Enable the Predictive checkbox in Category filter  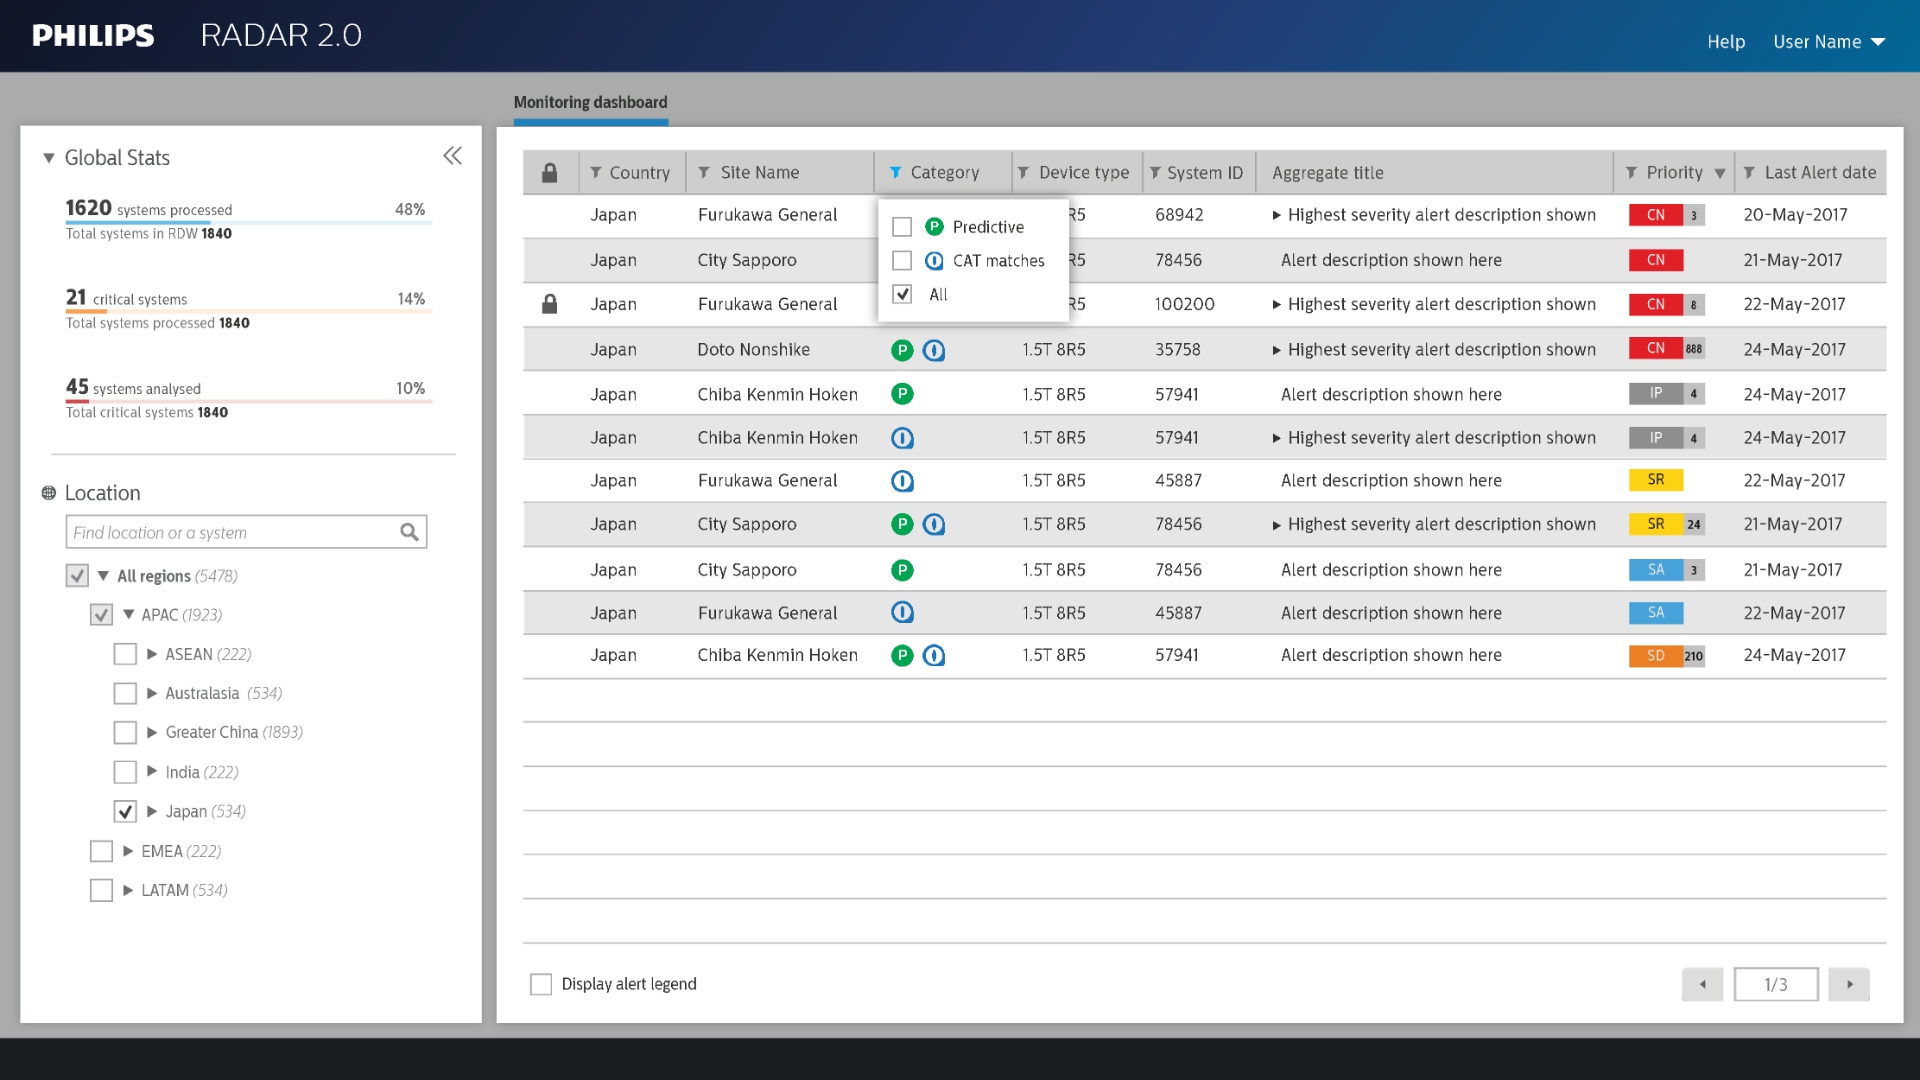tap(901, 227)
